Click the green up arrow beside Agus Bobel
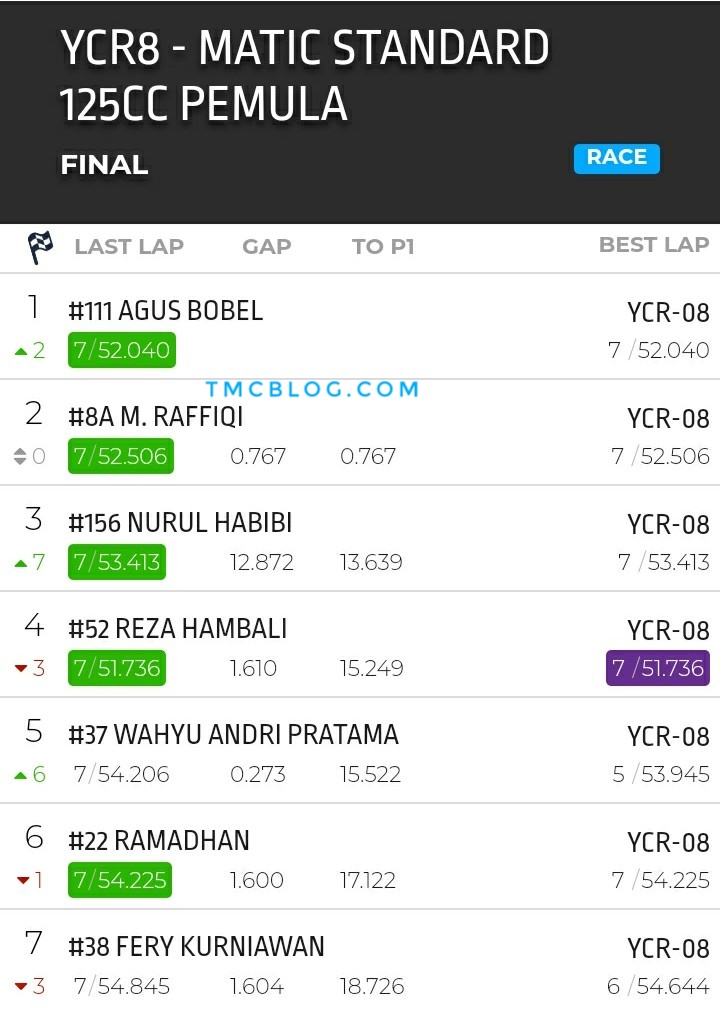The height and width of the screenshot is (1009, 720). coord(21,351)
